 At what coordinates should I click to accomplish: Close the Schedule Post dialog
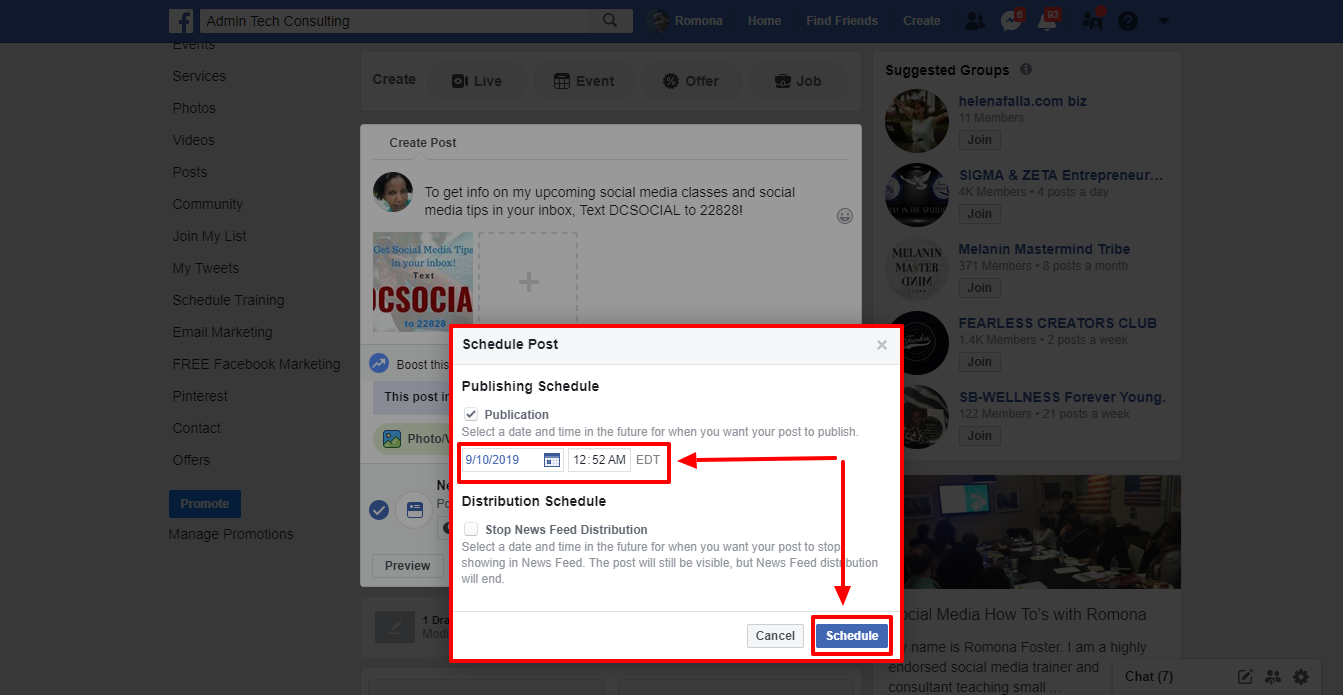pyautogui.click(x=881, y=345)
